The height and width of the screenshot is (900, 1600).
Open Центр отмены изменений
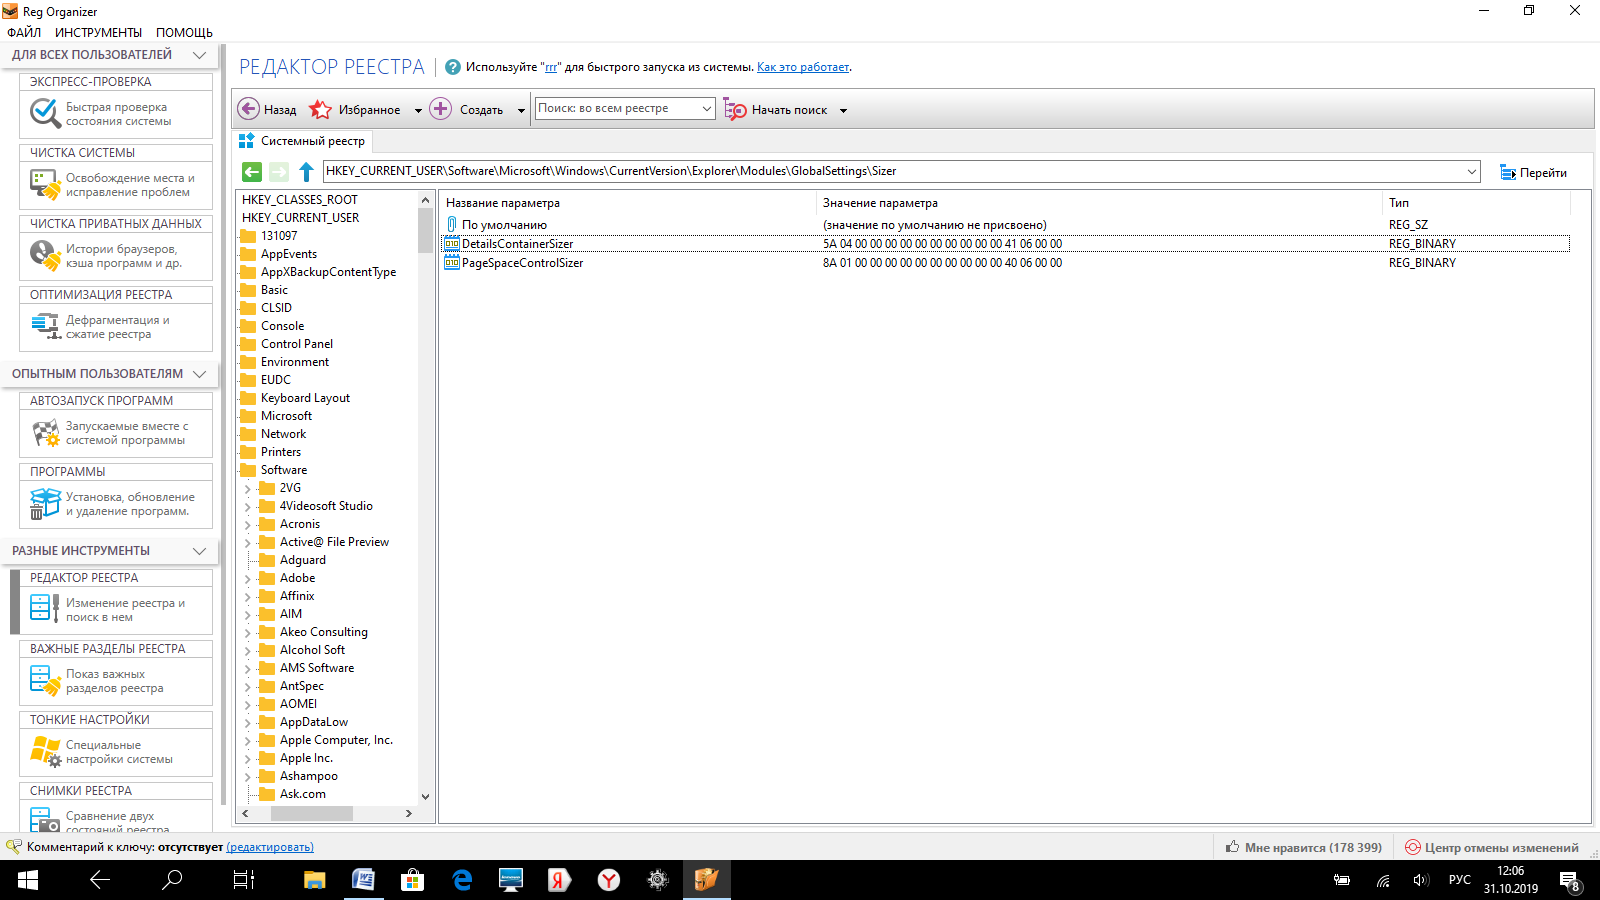[1492, 847]
